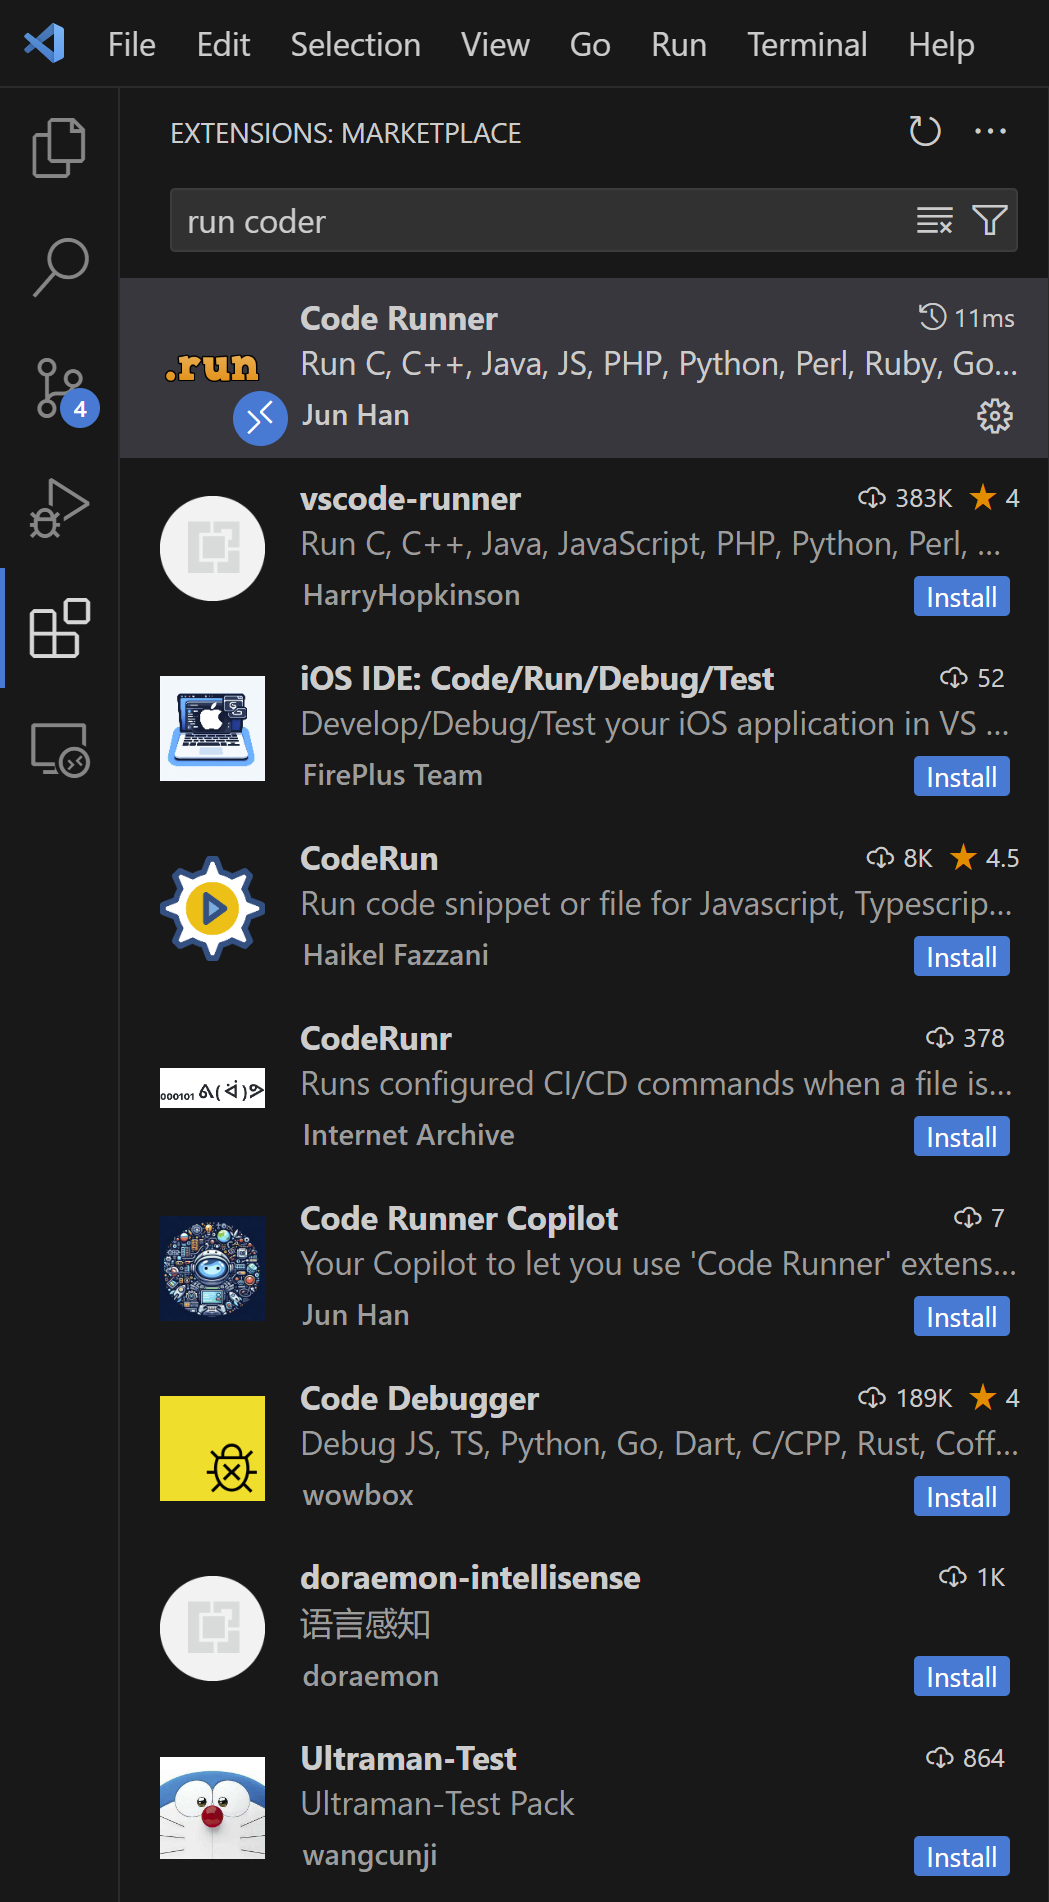The width and height of the screenshot is (1049, 1902).
Task: Install the Code Debugger extension
Action: [961, 1497]
